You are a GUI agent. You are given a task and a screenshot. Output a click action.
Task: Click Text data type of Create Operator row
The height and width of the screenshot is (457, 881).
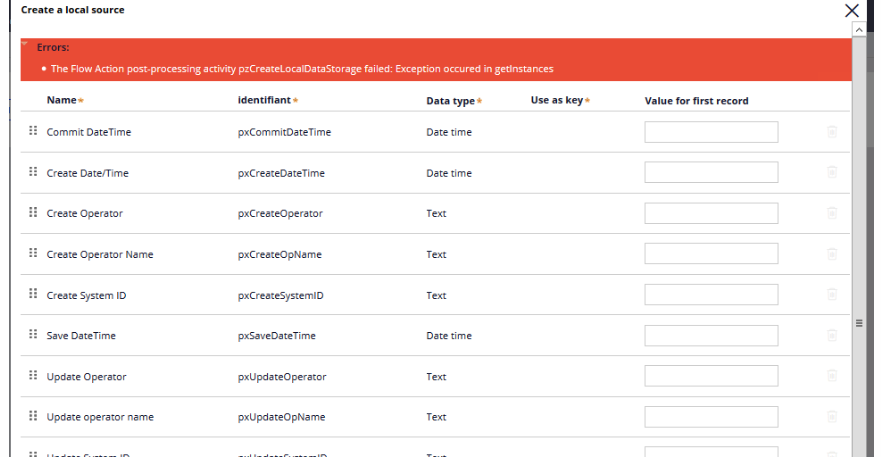[x=436, y=214]
